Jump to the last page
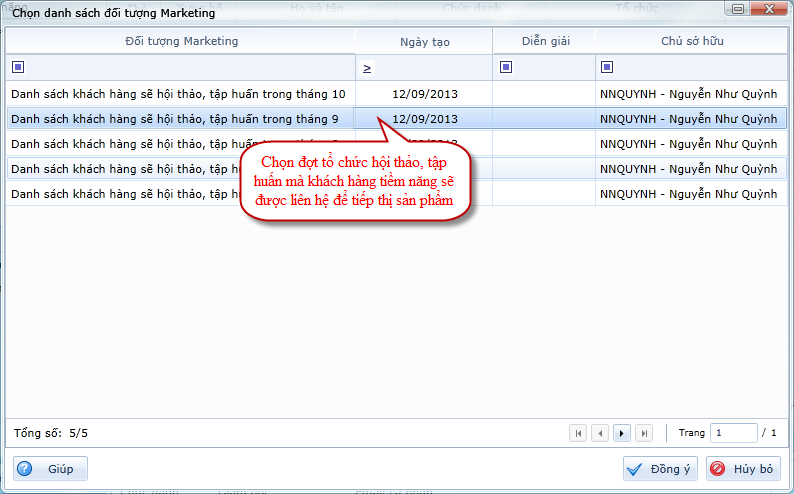 coord(644,433)
